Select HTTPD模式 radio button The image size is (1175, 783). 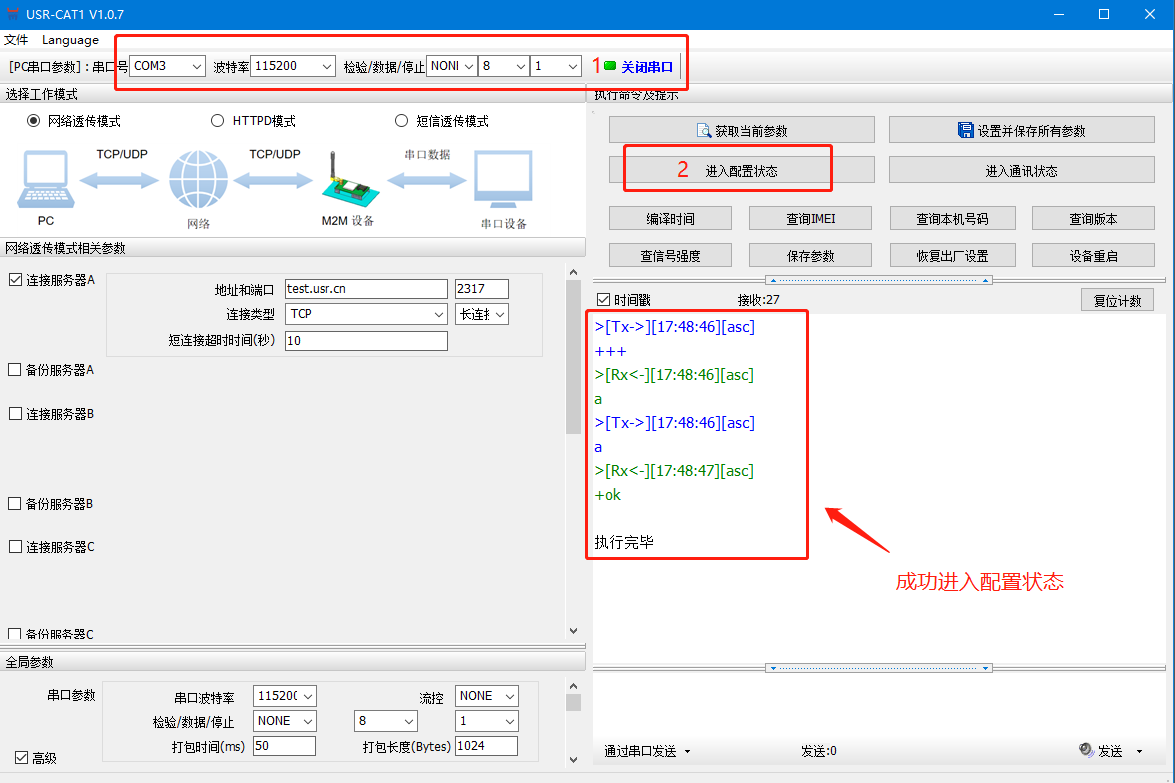click(218, 121)
